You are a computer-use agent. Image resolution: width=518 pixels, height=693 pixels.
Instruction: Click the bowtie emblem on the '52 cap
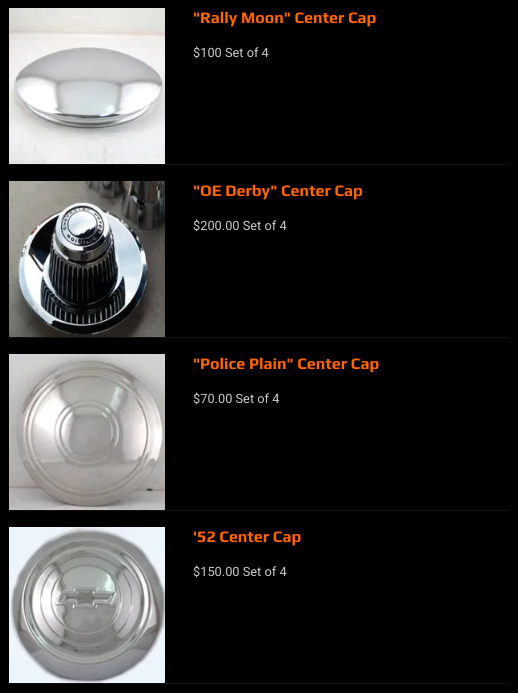87,597
